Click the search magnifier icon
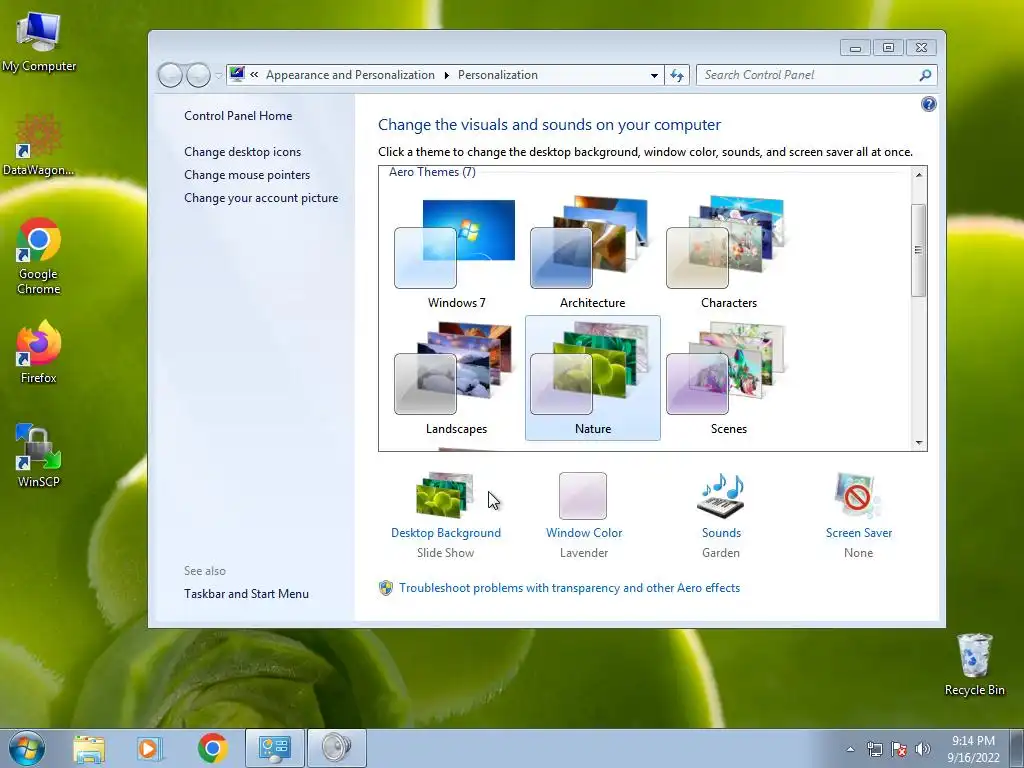 click(x=925, y=75)
